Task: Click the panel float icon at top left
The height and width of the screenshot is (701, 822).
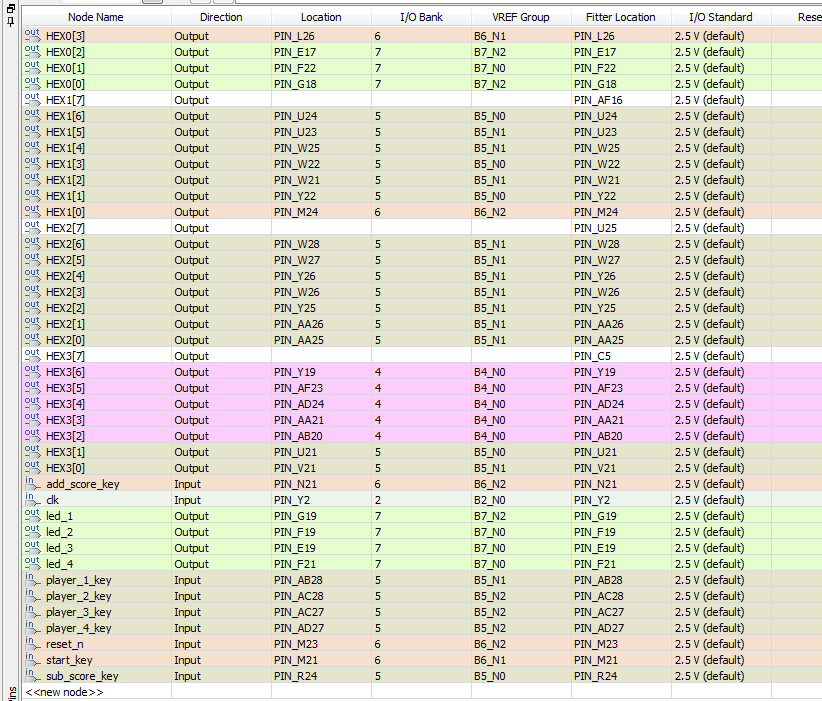Action: [10, 9]
